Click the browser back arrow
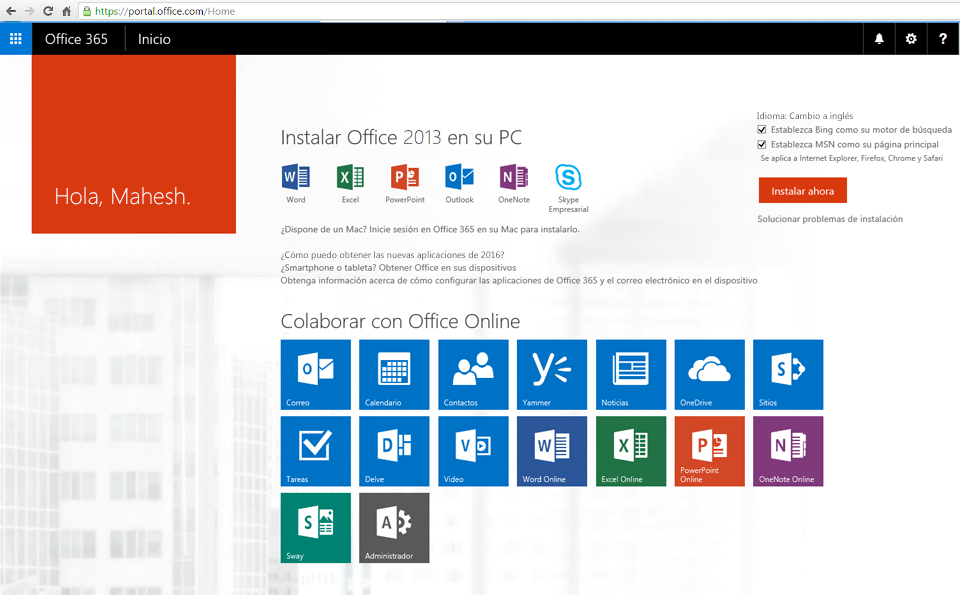The height and width of the screenshot is (595, 960). click(11, 11)
